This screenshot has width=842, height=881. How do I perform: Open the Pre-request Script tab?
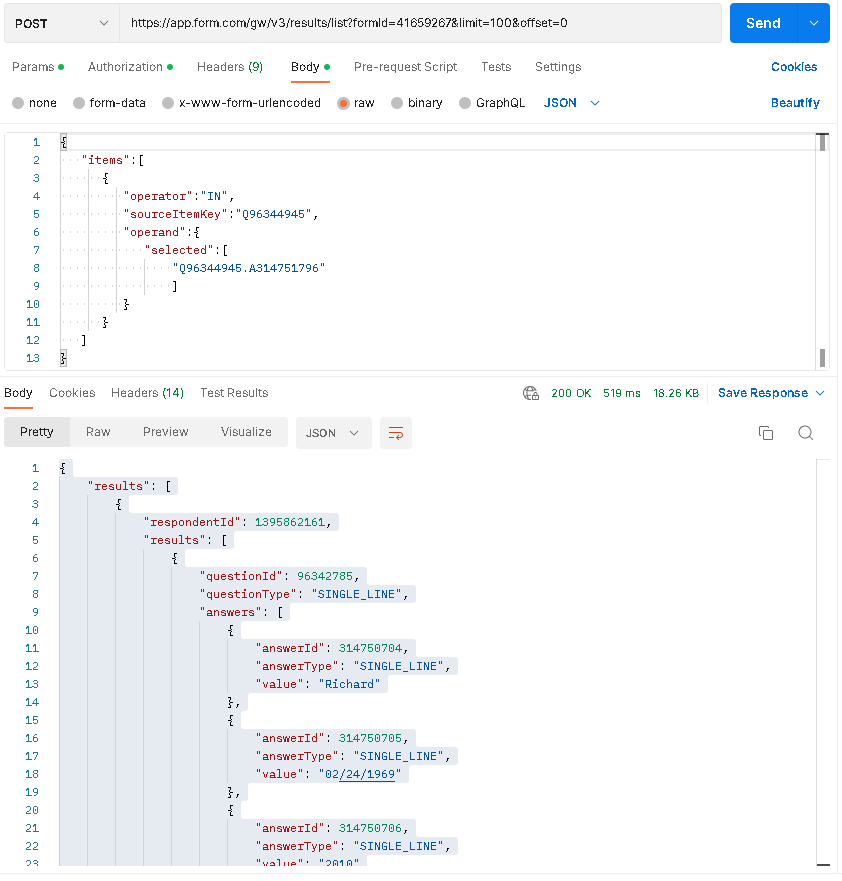coord(405,67)
